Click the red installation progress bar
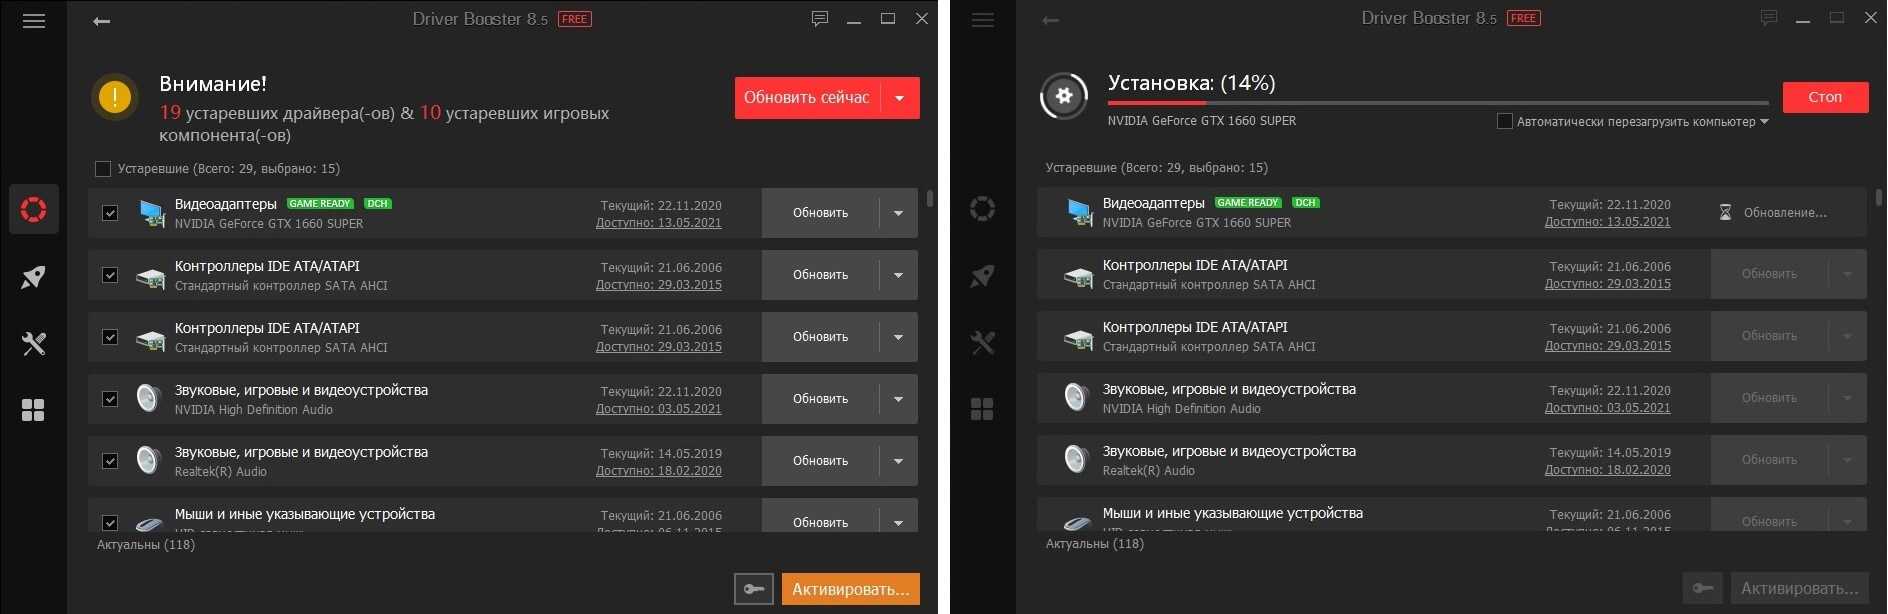 [x=1438, y=102]
